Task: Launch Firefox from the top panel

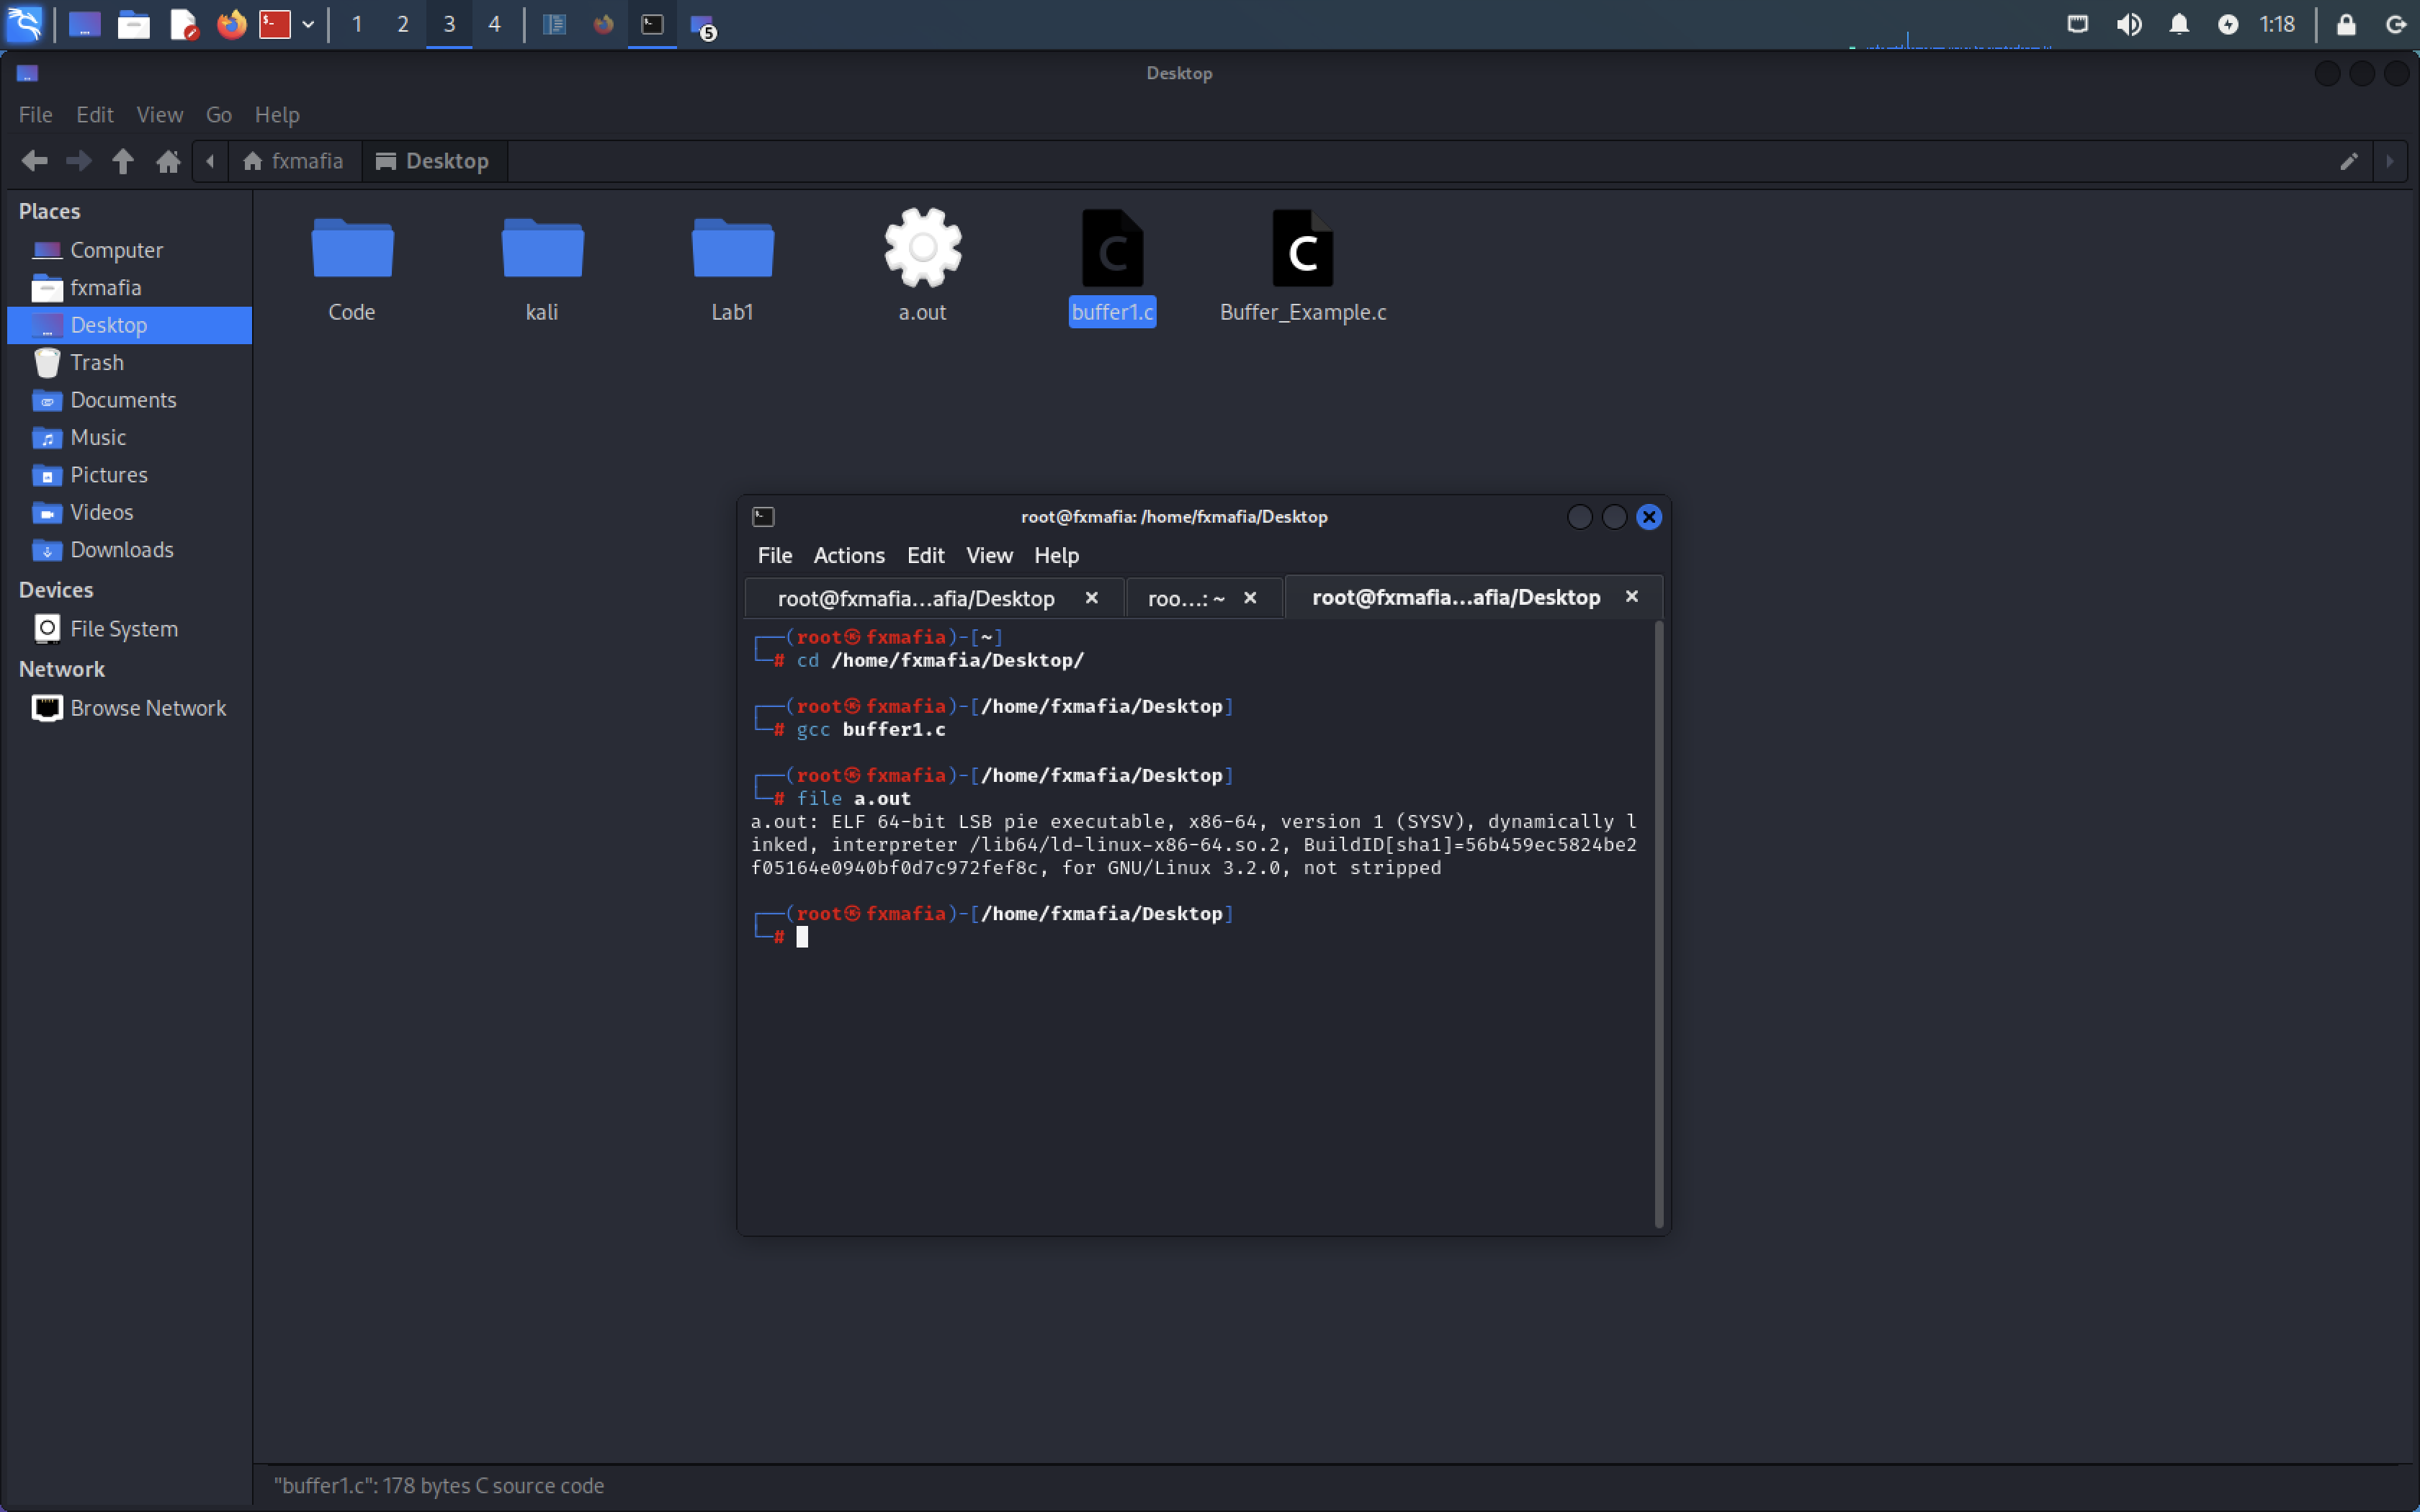Action: pyautogui.click(x=231, y=24)
